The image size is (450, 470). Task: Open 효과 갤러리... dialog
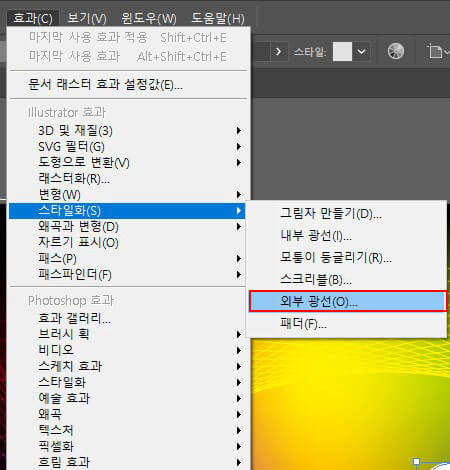[x=128, y=318]
